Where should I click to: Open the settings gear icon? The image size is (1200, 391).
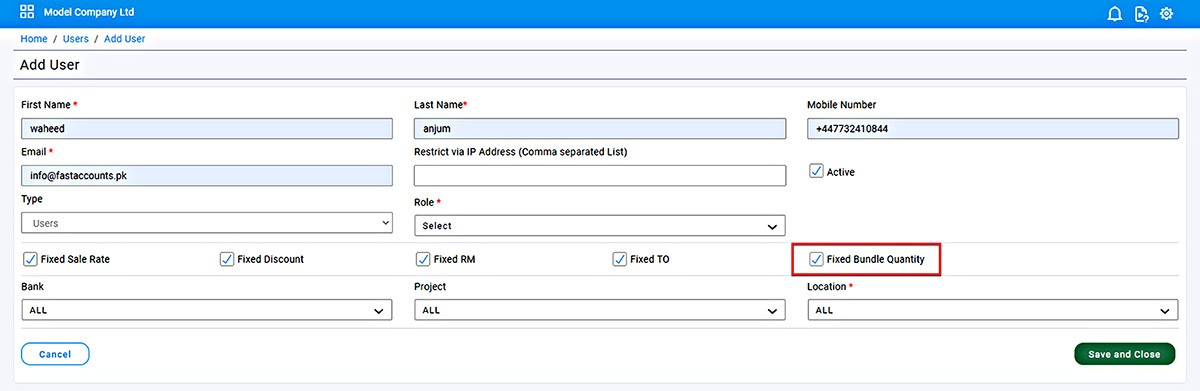[x=1166, y=14]
